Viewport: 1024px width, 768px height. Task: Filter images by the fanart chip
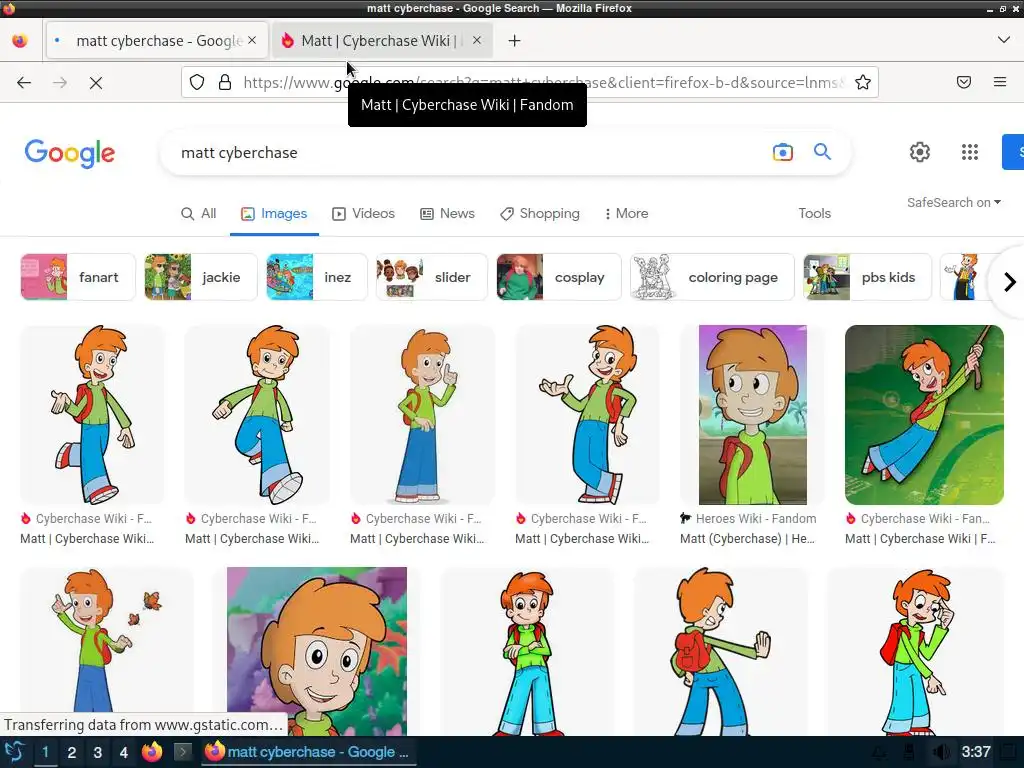(78, 277)
